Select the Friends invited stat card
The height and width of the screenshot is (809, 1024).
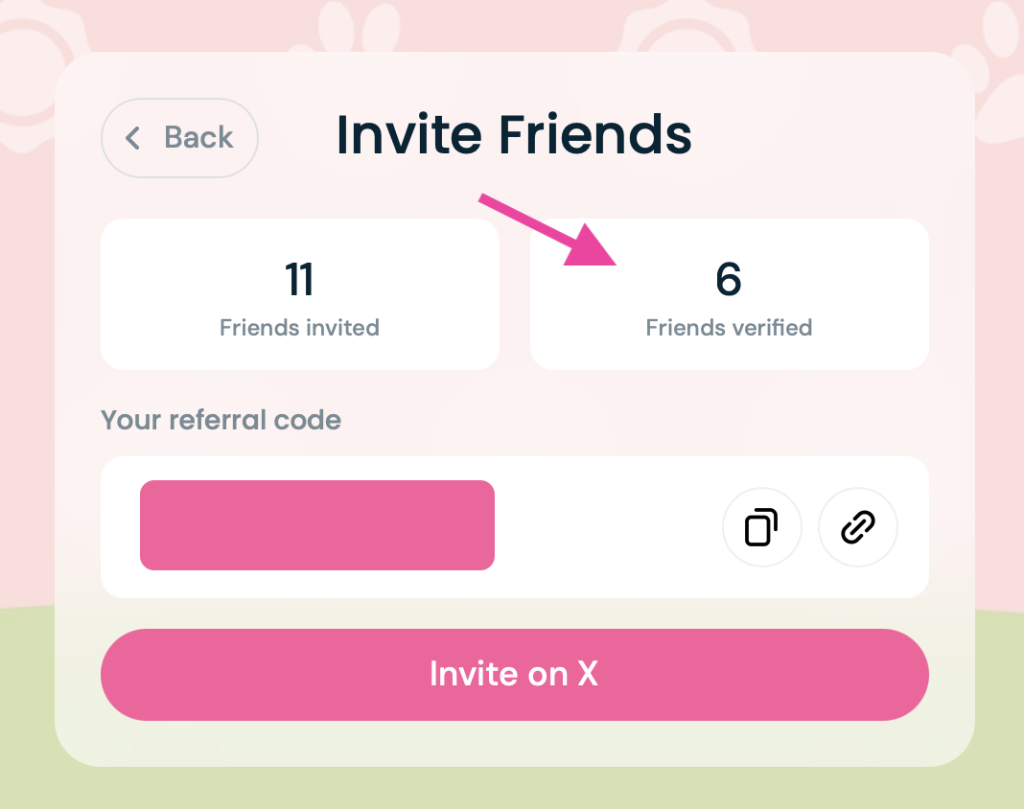(299, 294)
